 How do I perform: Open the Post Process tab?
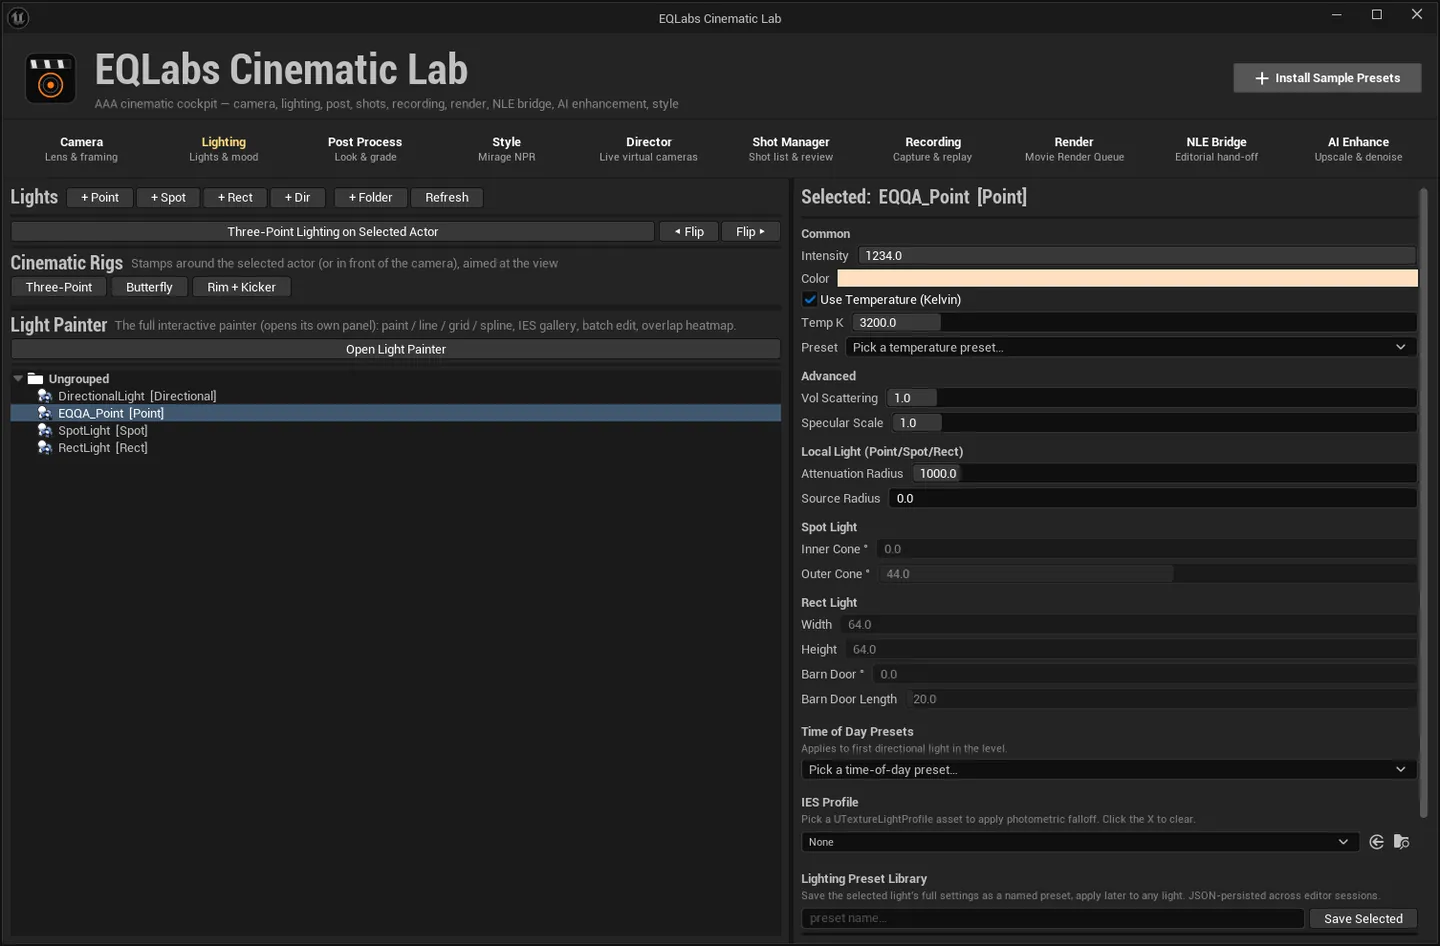(x=365, y=148)
